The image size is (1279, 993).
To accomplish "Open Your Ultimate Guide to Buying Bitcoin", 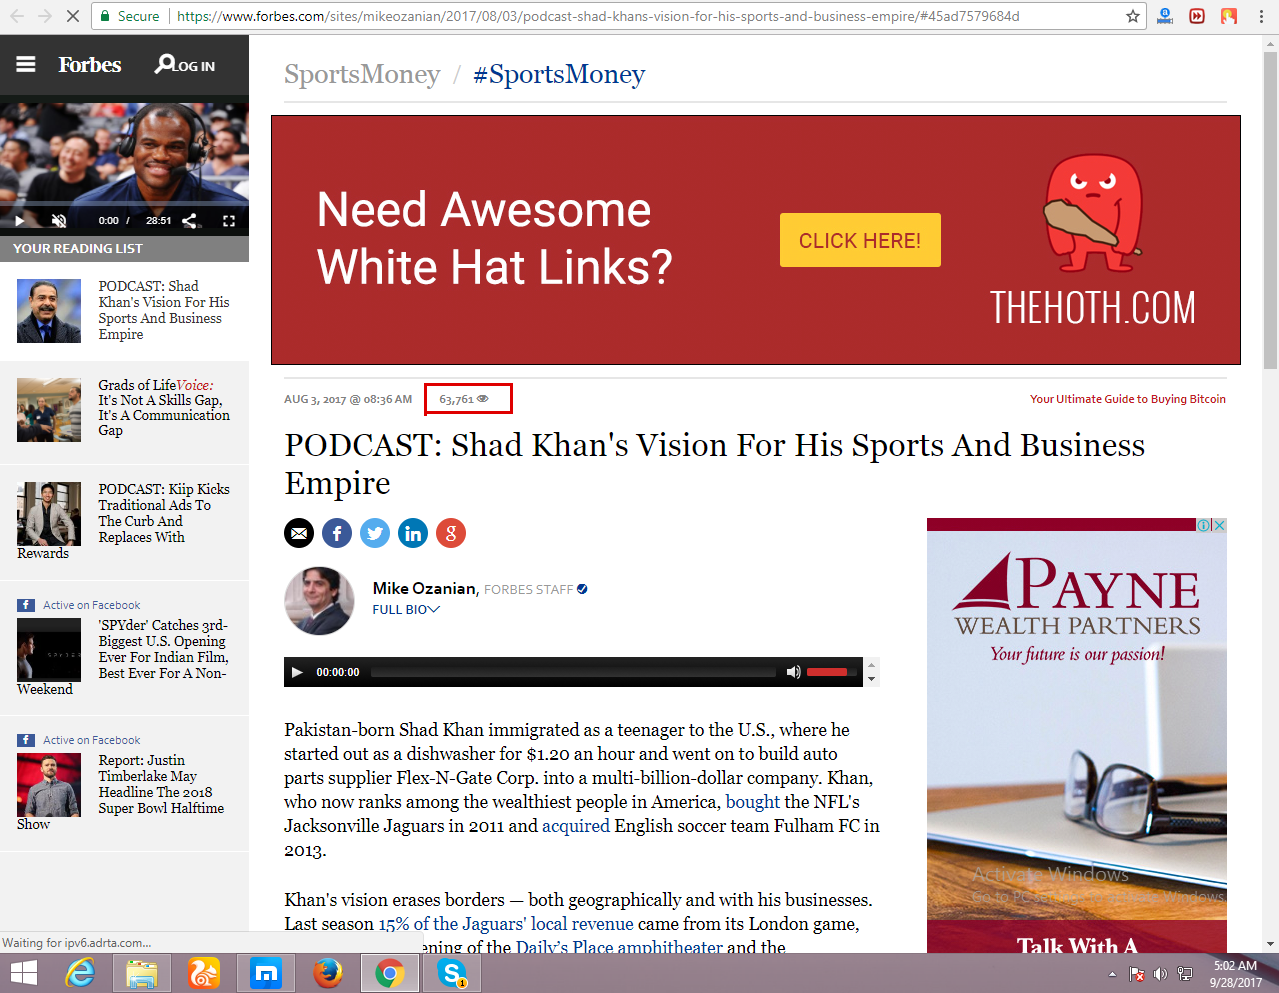I will coord(1128,399).
